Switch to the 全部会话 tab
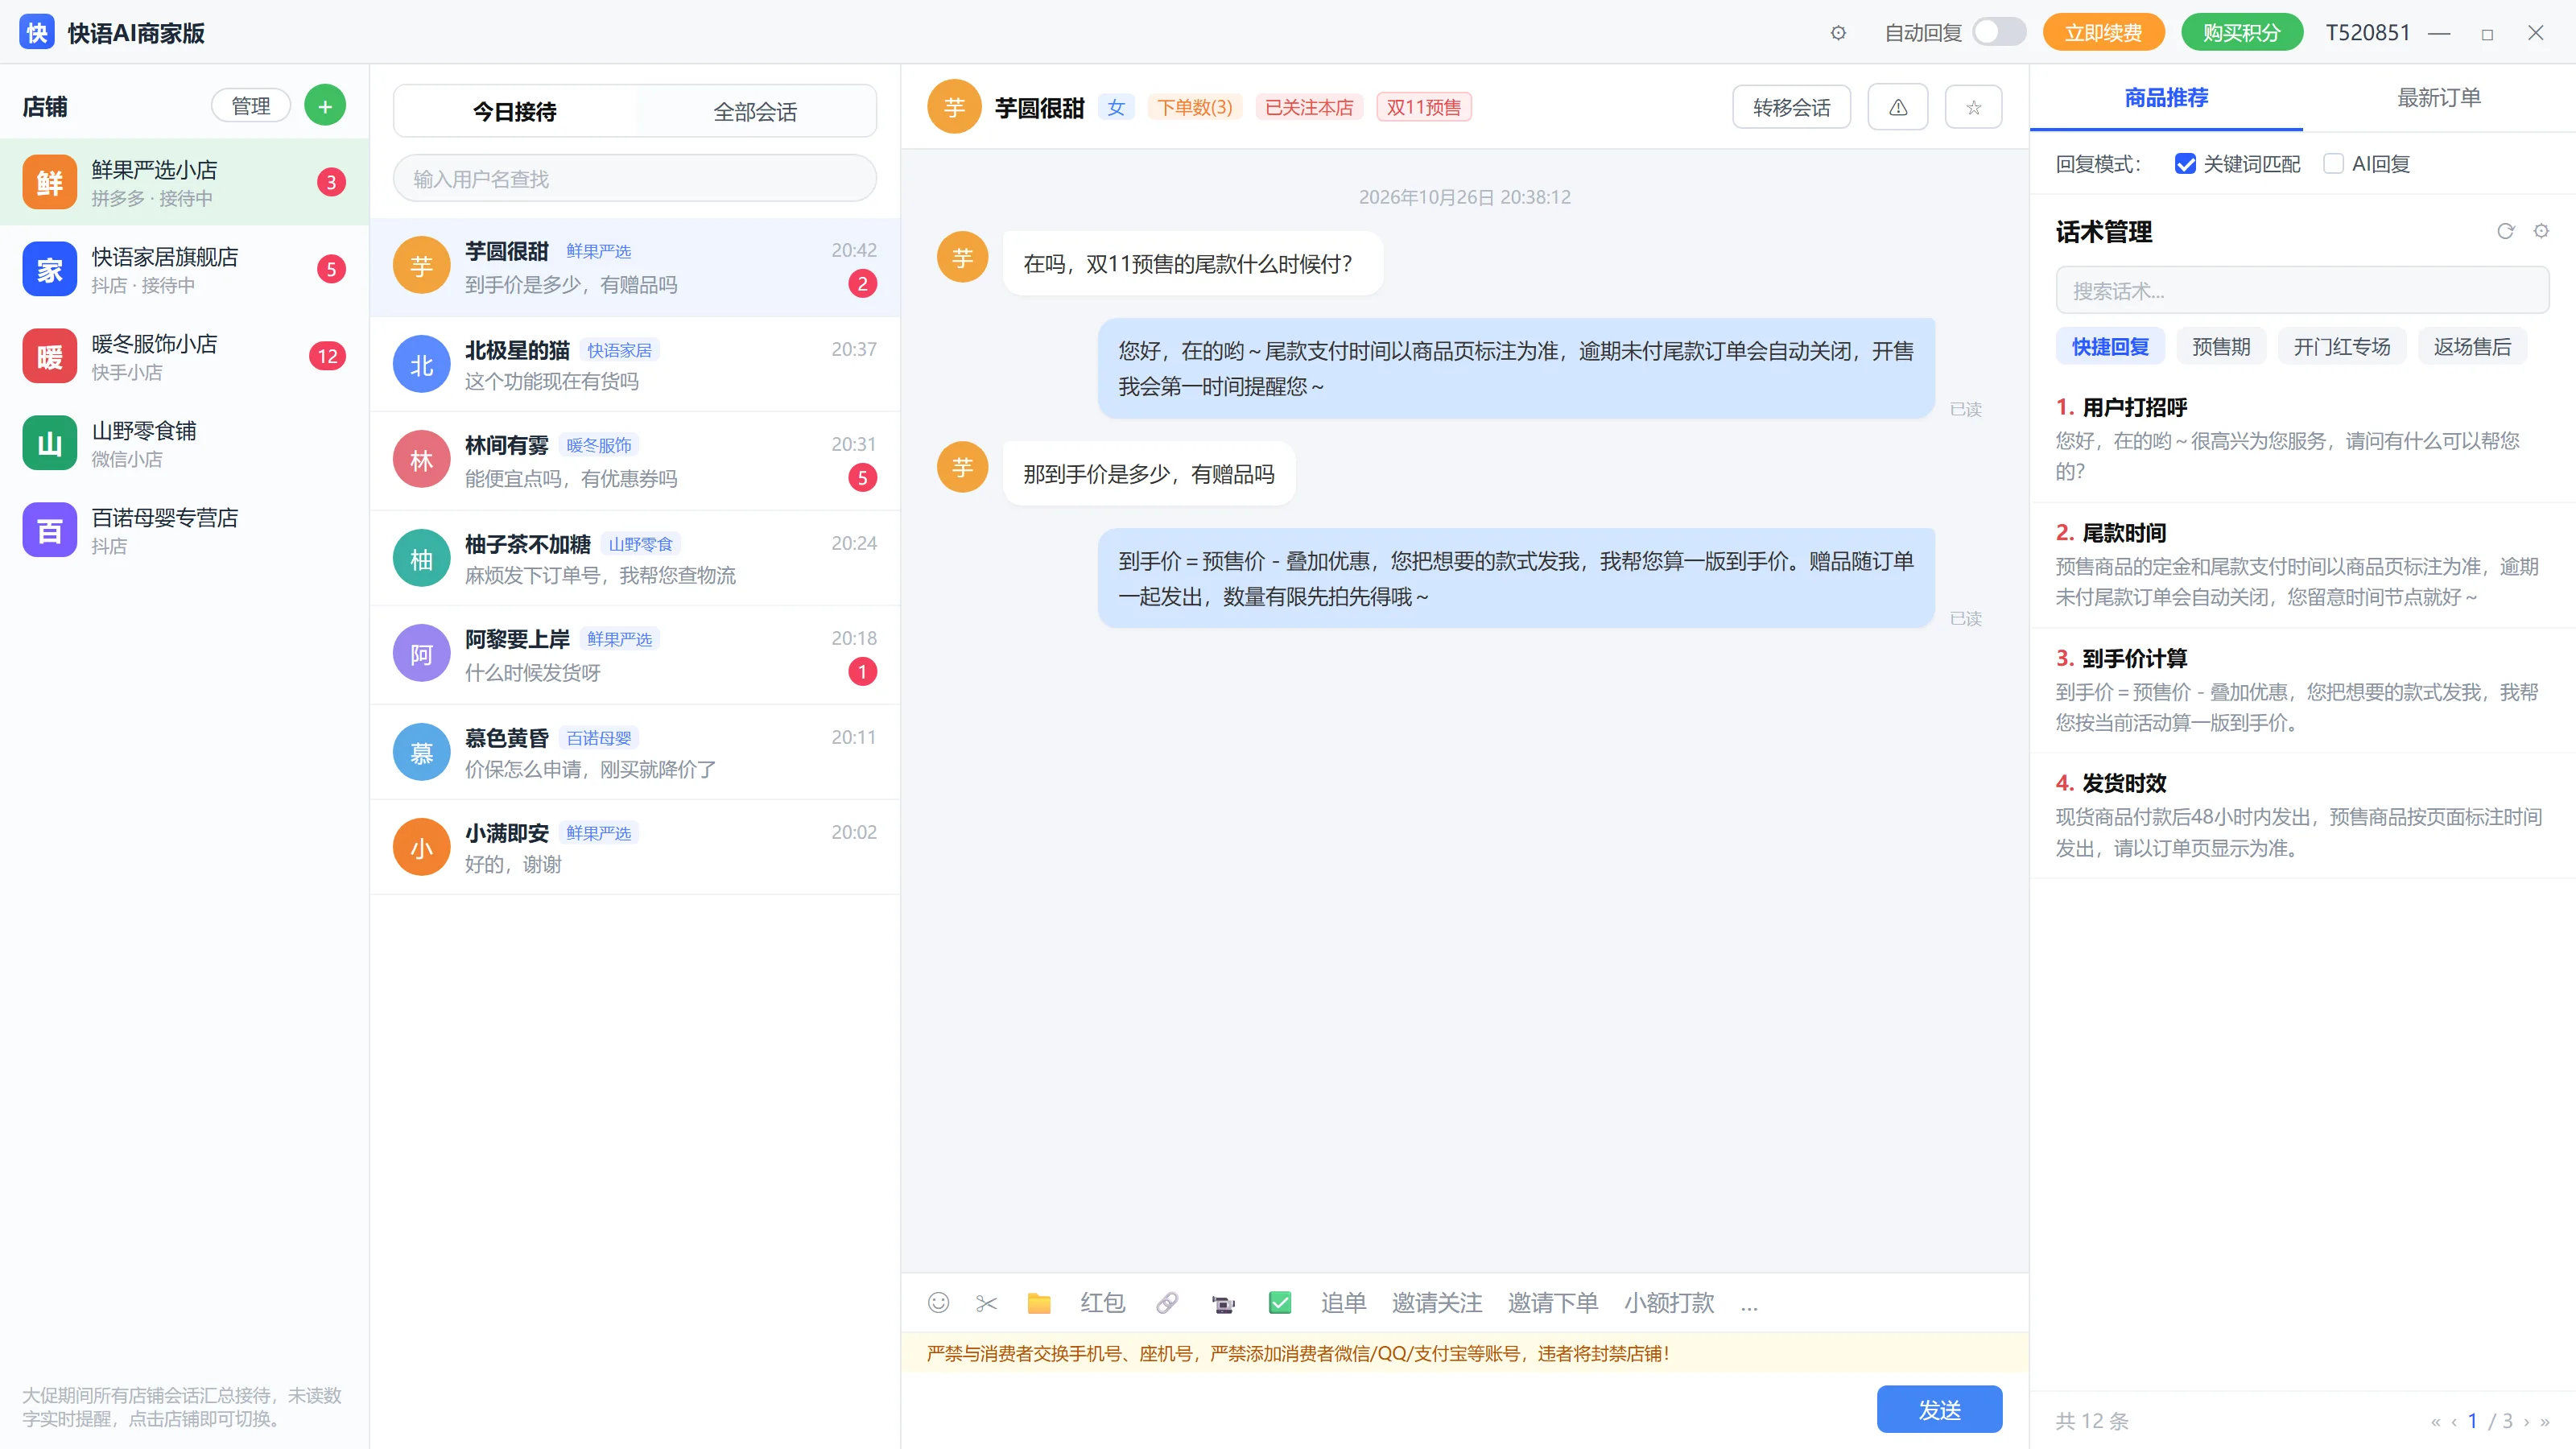The height and width of the screenshot is (1449, 2576). 755,111
